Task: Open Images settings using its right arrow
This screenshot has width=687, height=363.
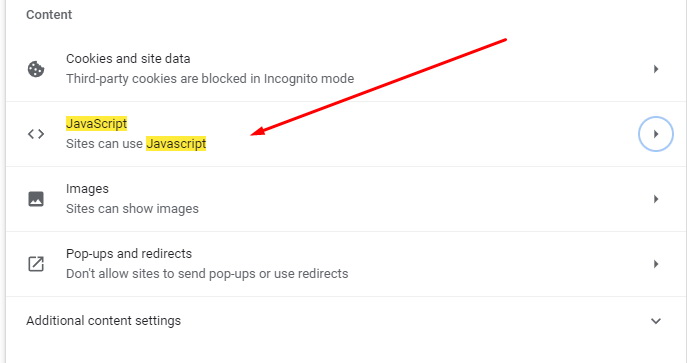Action: tap(656, 199)
